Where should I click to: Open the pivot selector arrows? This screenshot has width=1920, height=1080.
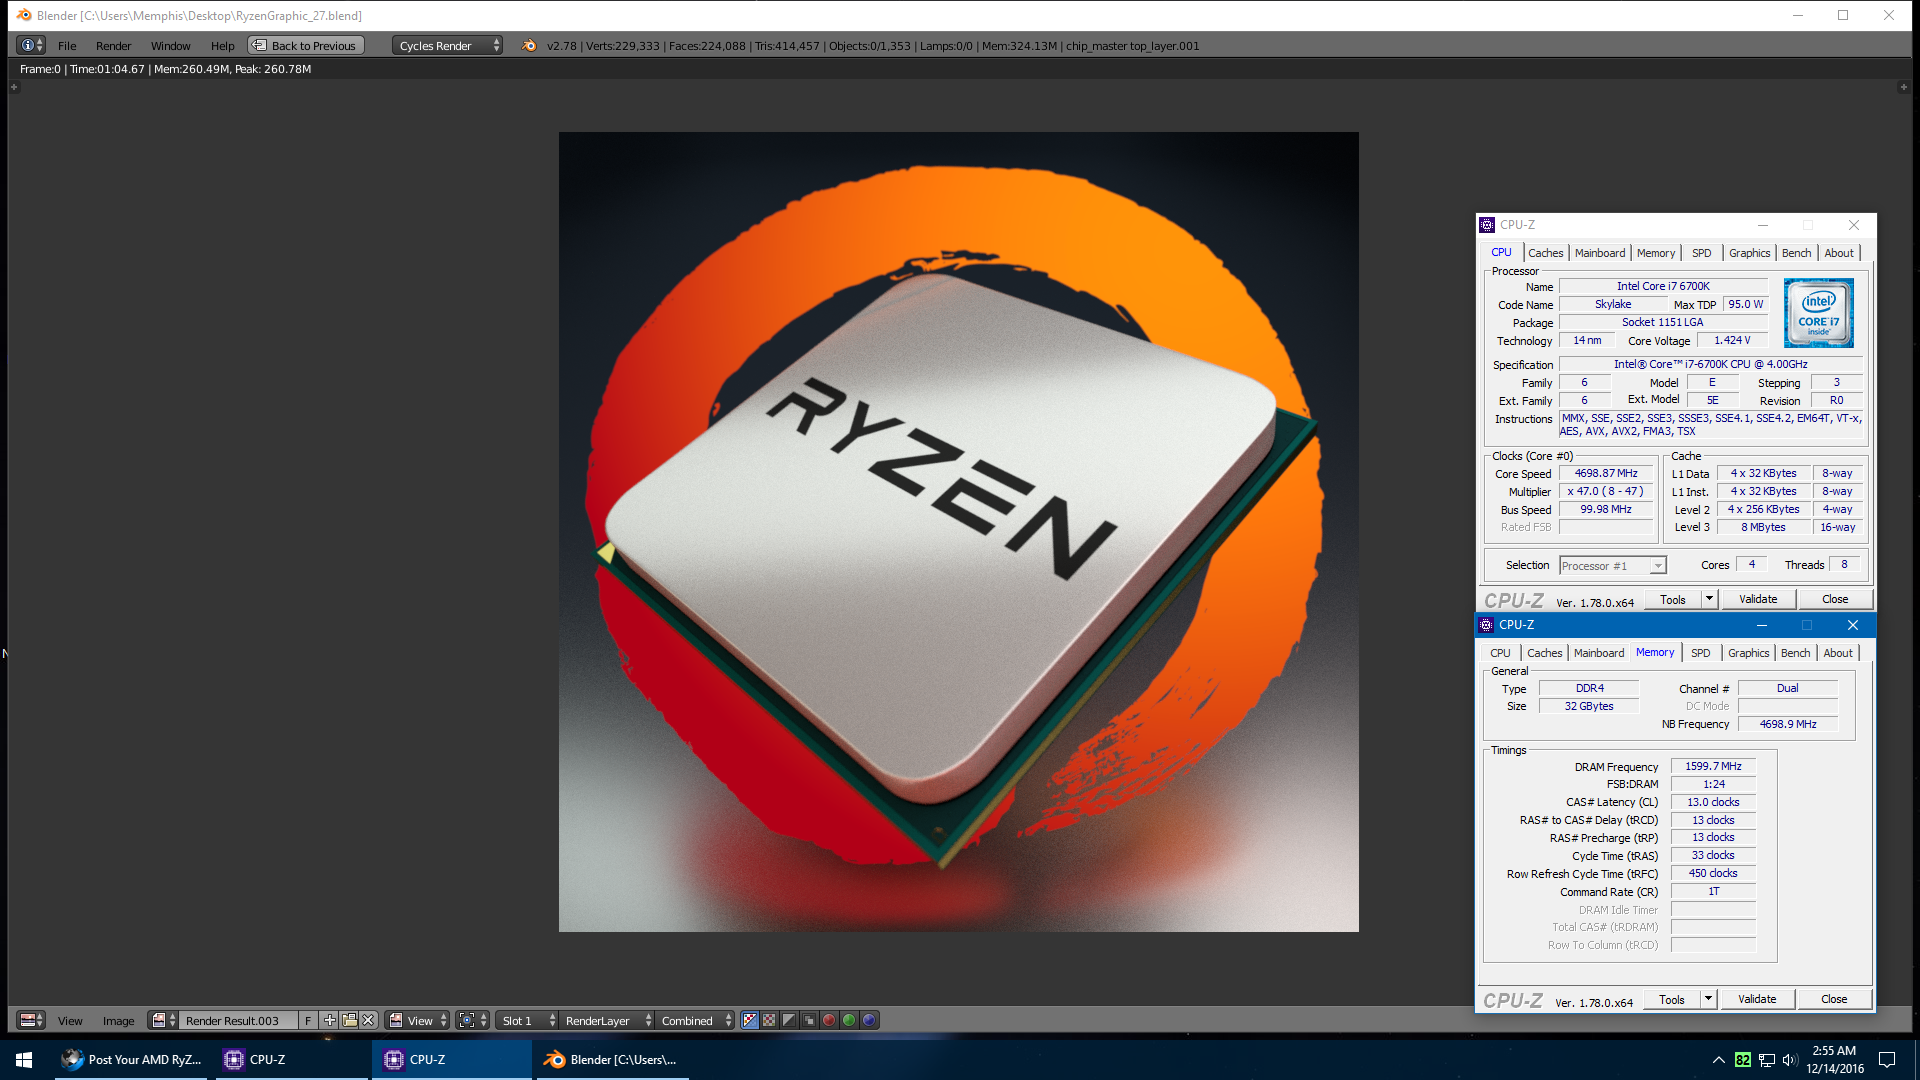tap(484, 1020)
